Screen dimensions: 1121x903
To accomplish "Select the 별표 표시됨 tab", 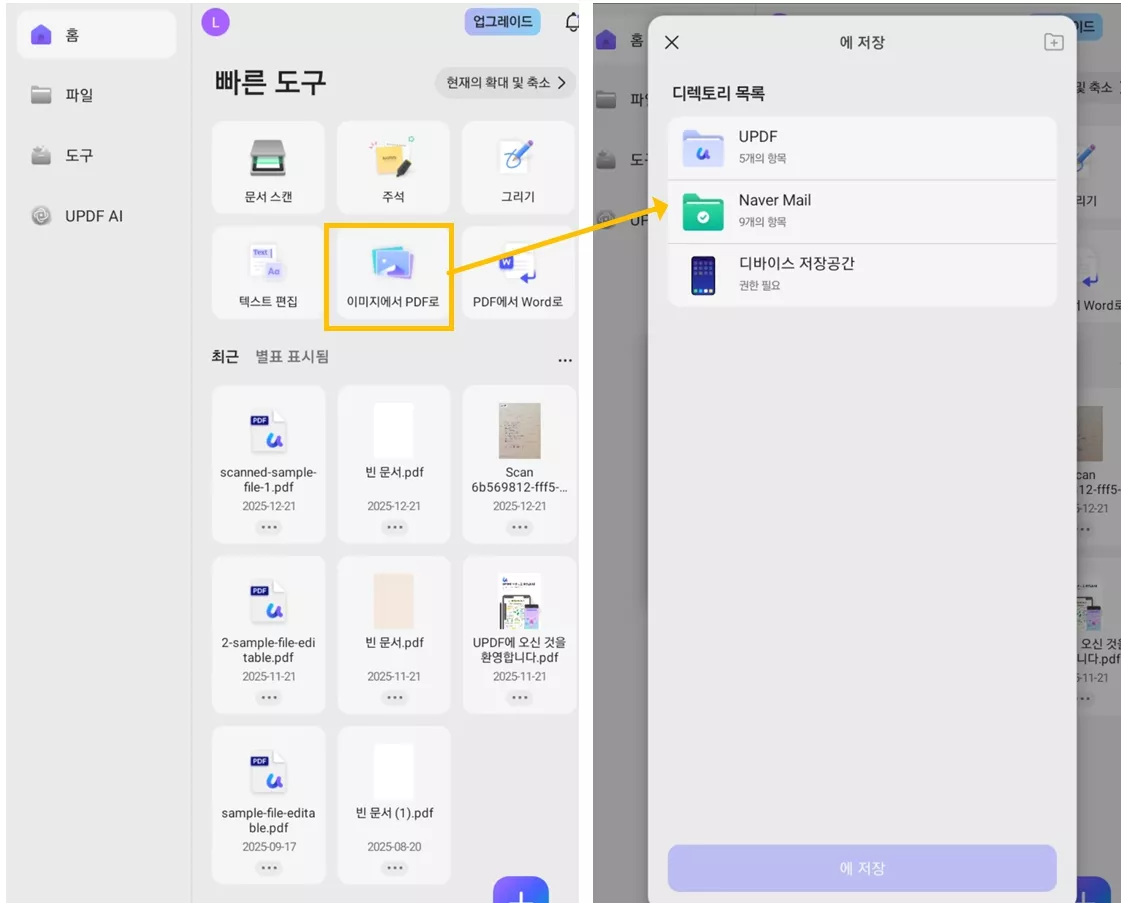I will coord(293,357).
